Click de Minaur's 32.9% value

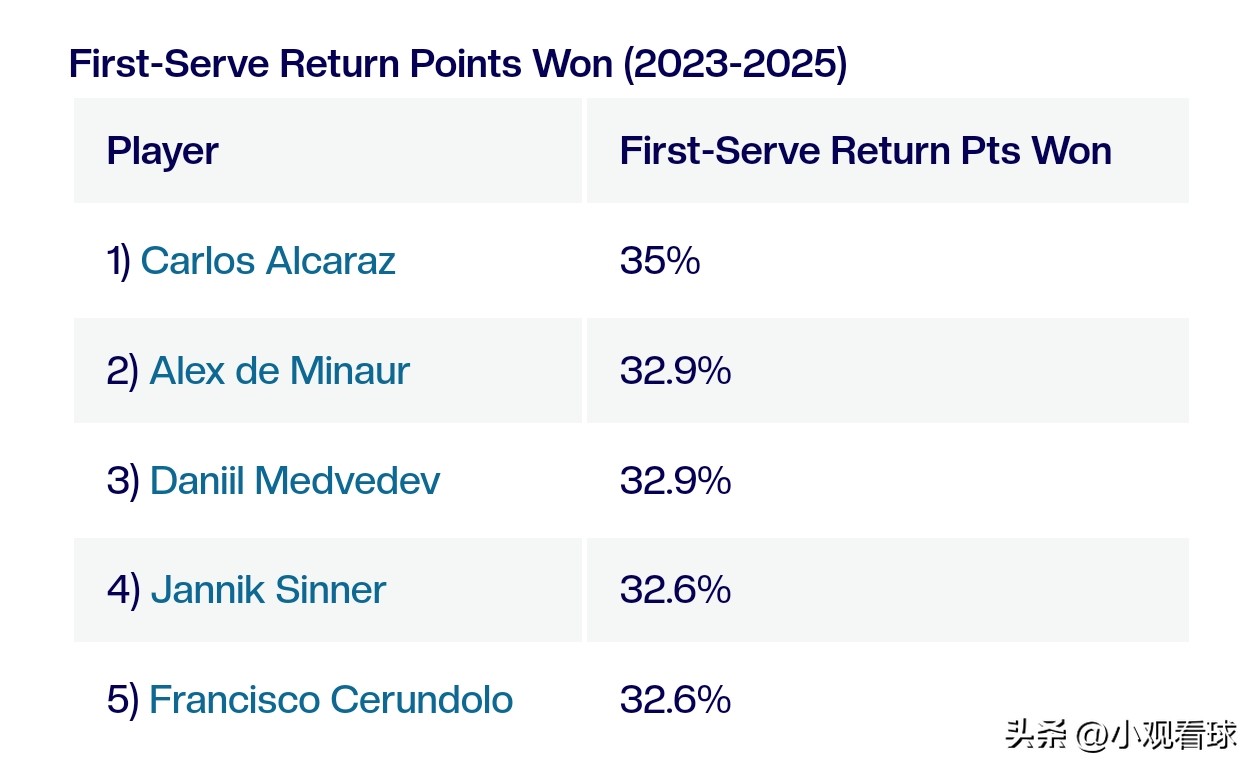coord(675,371)
